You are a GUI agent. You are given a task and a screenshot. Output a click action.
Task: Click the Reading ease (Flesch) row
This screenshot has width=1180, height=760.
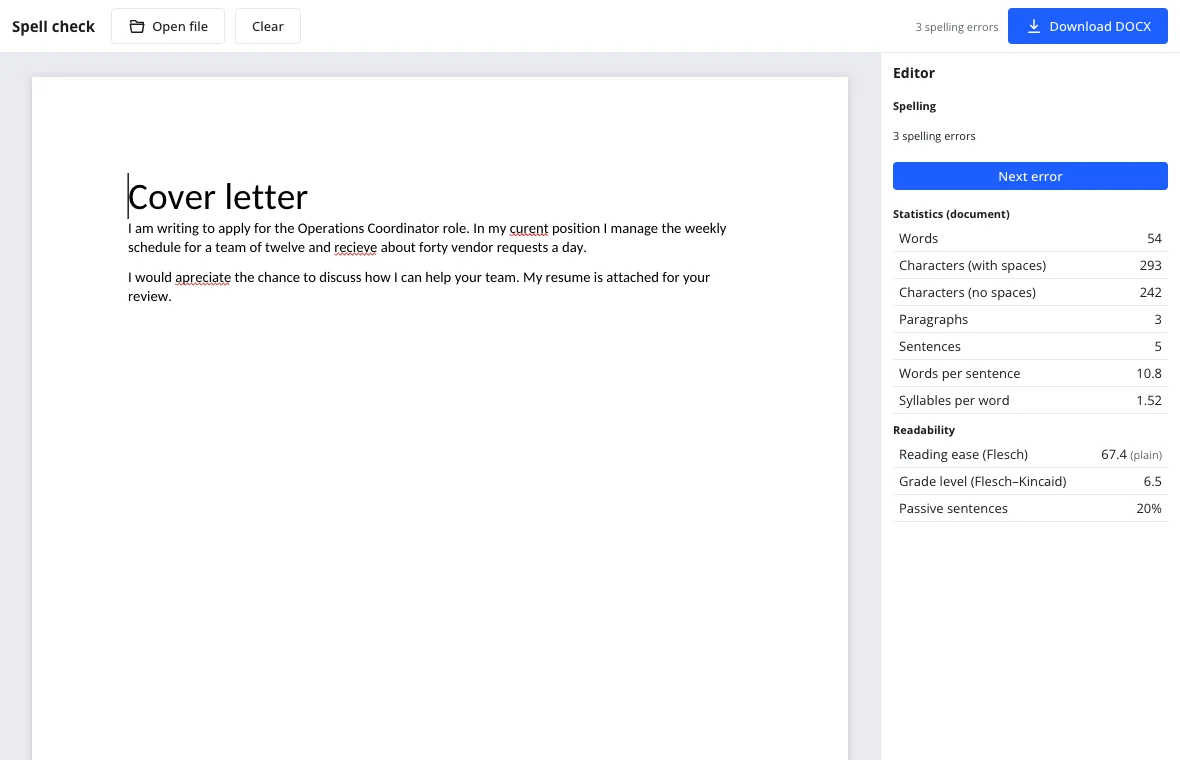point(1029,454)
